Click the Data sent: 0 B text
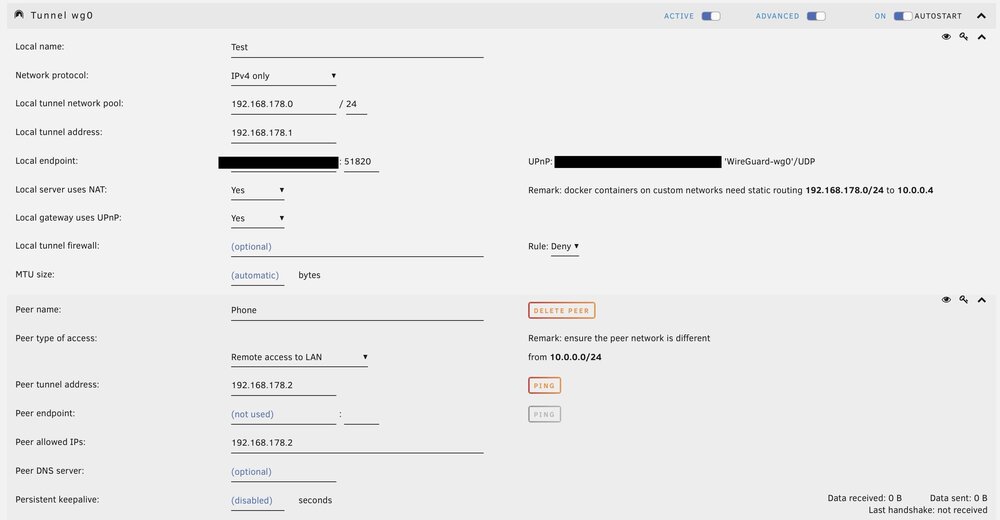Viewport: 1000px width, 520px height. [x=958, y=498]
